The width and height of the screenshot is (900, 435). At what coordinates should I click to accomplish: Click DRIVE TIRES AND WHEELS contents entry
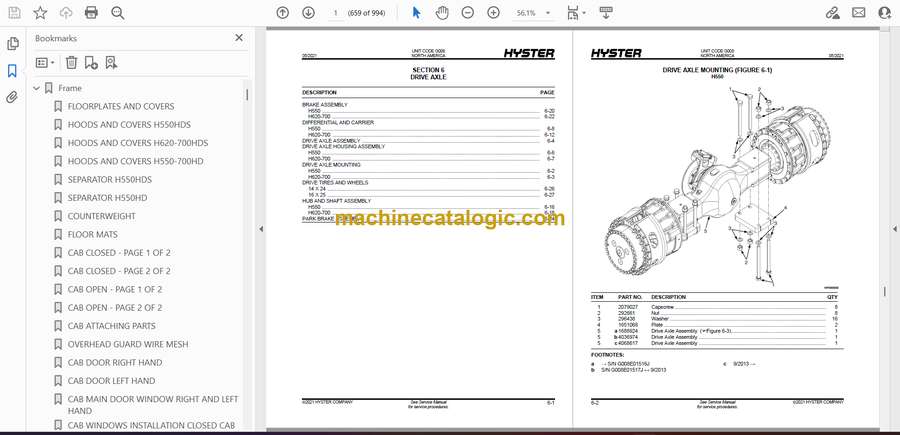335,182
